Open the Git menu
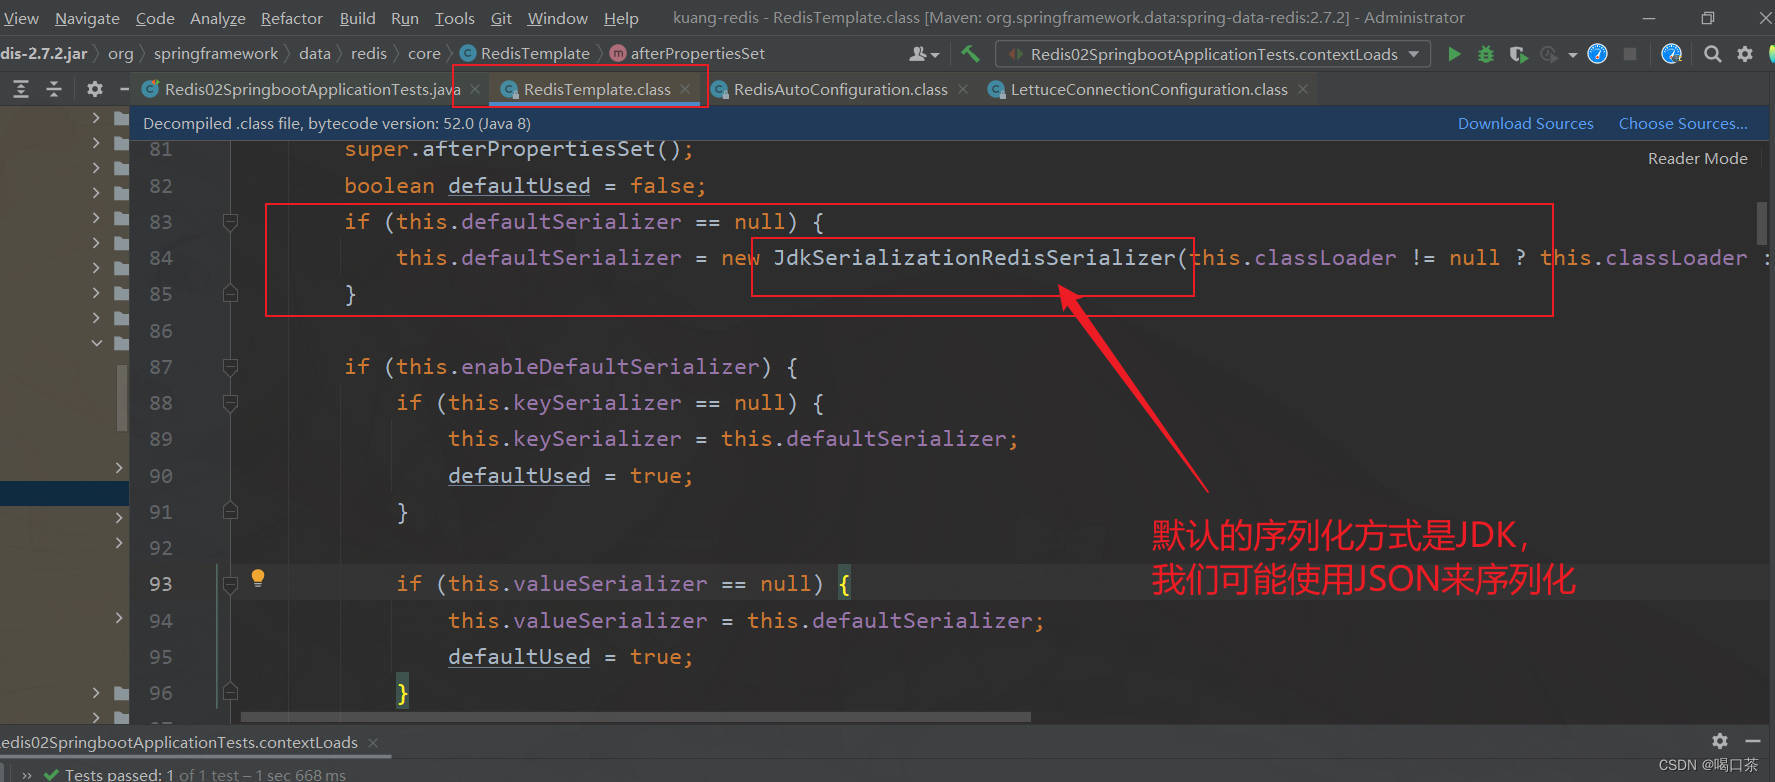Screen dimensions: 1775x782 point(501,18)
